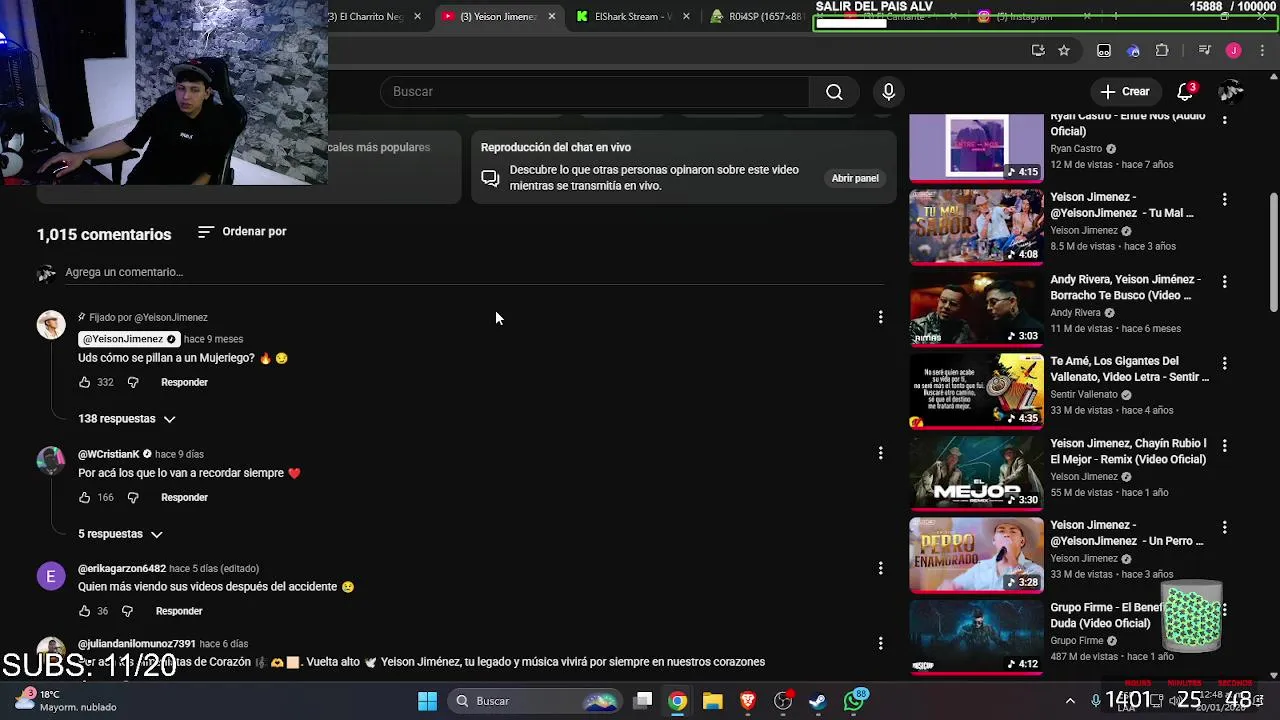Open the YouTube notifications bell
The image size is (1280, 720).
(1185, 92)
